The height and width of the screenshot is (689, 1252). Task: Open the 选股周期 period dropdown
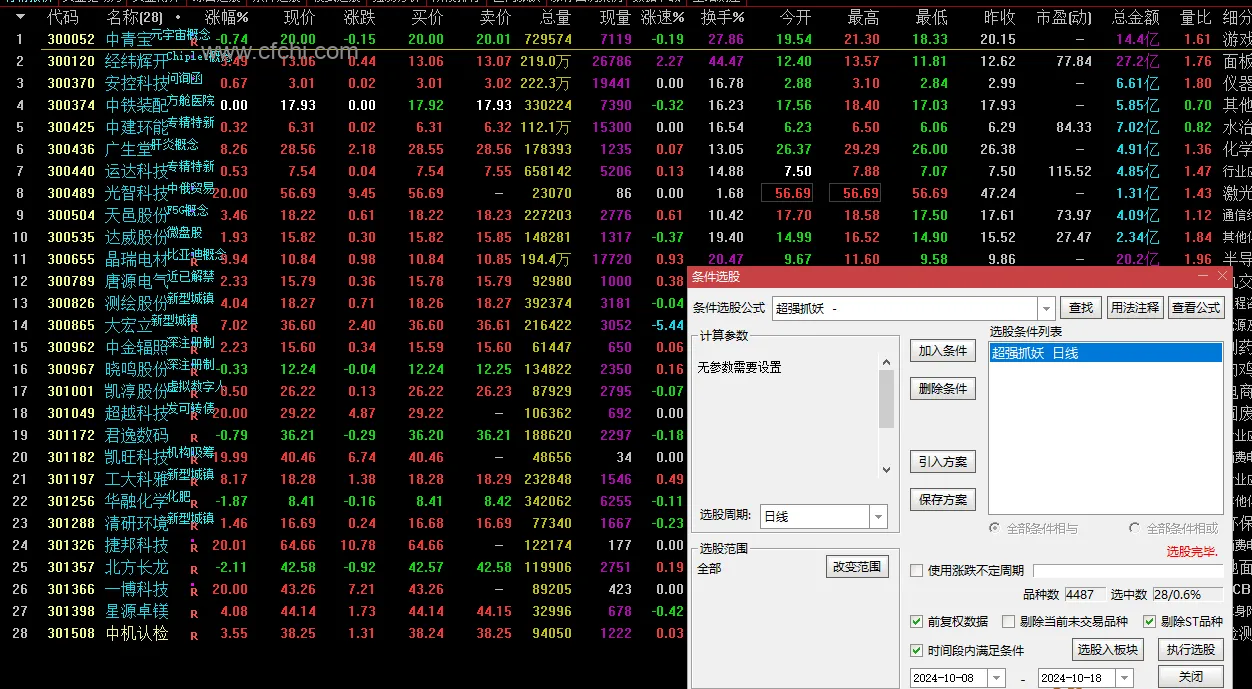pyautogui.click(x=878, y=517)
